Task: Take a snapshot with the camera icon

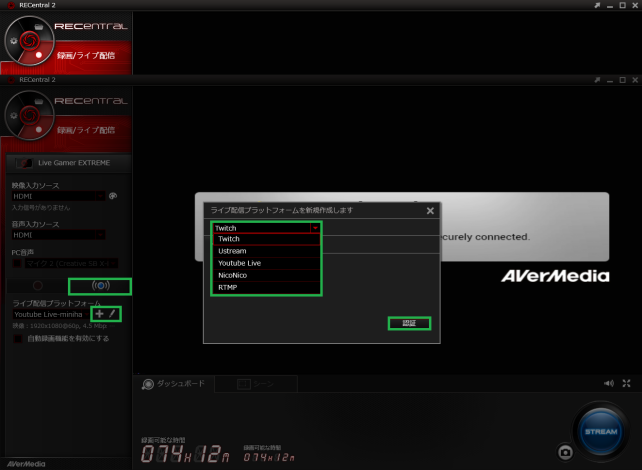Action: pyautogui.click(x=565, y=452)
